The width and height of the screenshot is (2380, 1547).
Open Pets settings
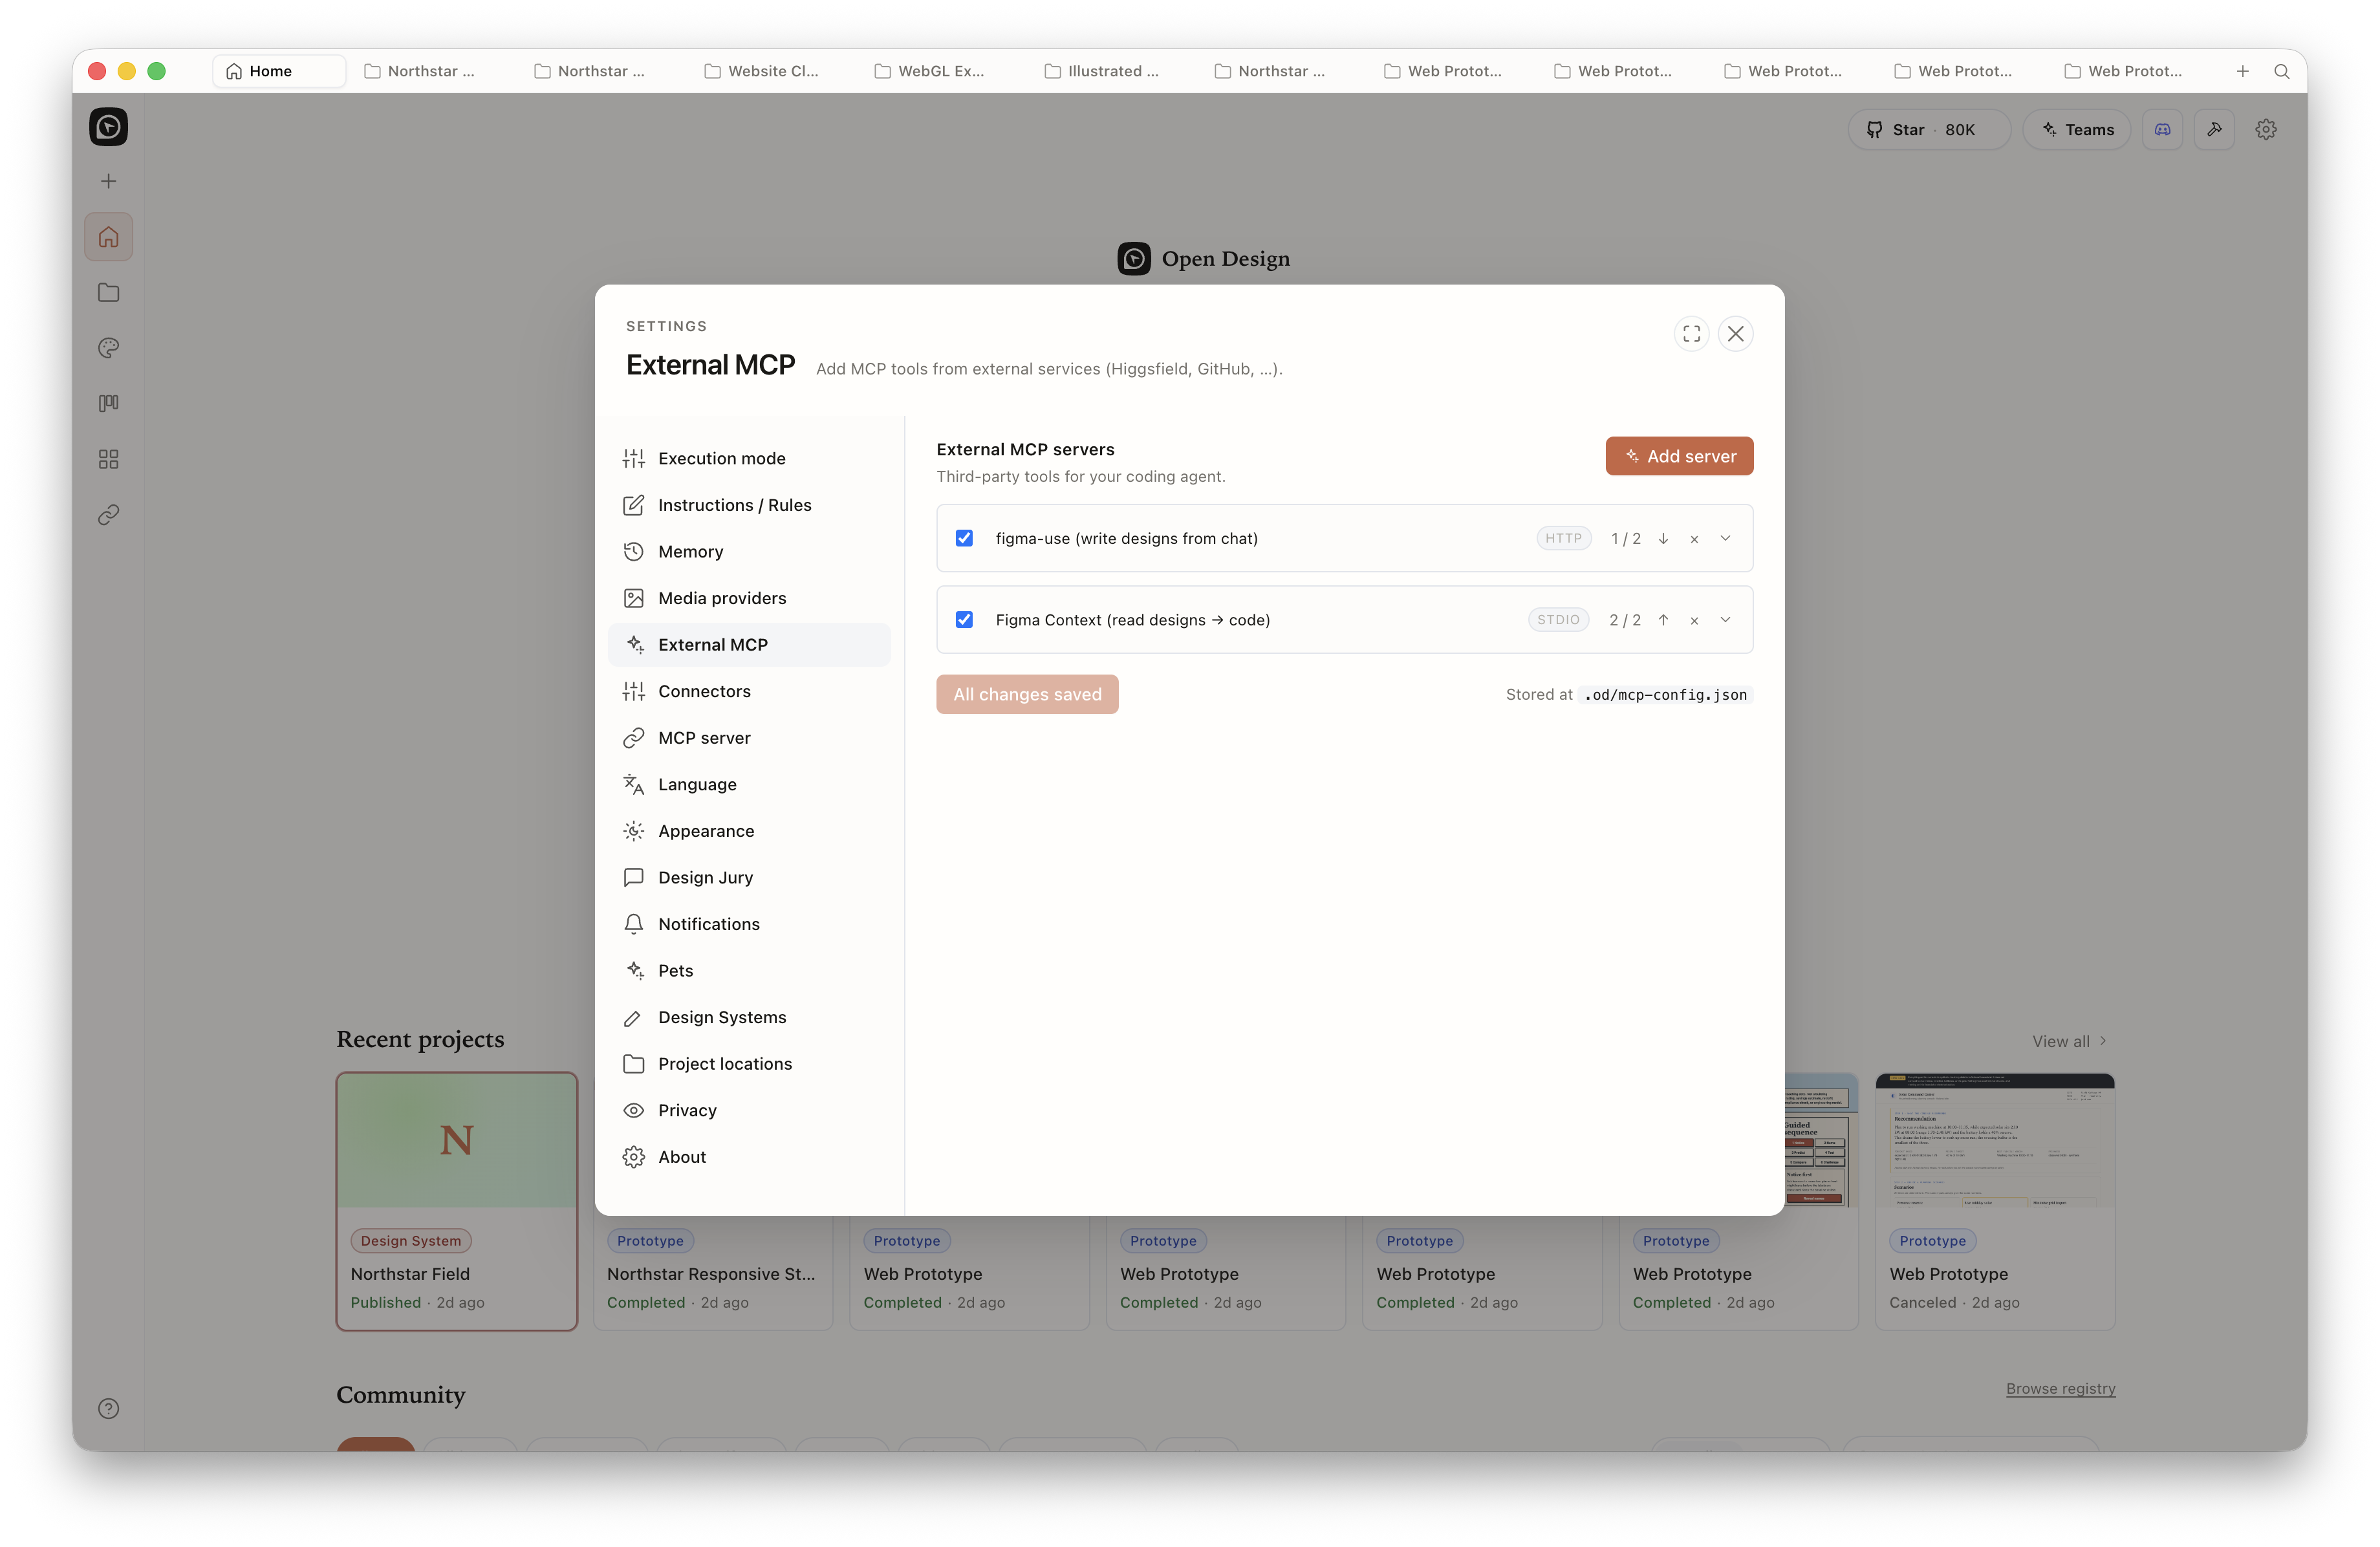[749, 970]
